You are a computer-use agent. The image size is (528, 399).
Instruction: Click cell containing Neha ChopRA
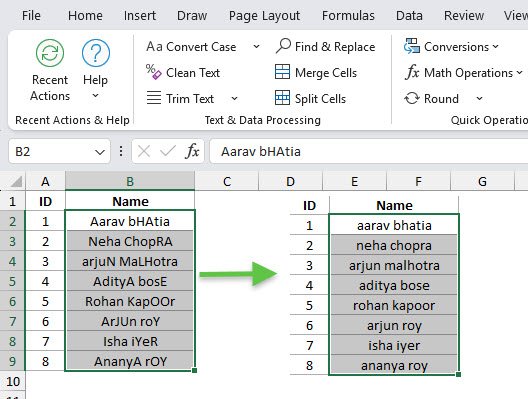tap(130, 241)
